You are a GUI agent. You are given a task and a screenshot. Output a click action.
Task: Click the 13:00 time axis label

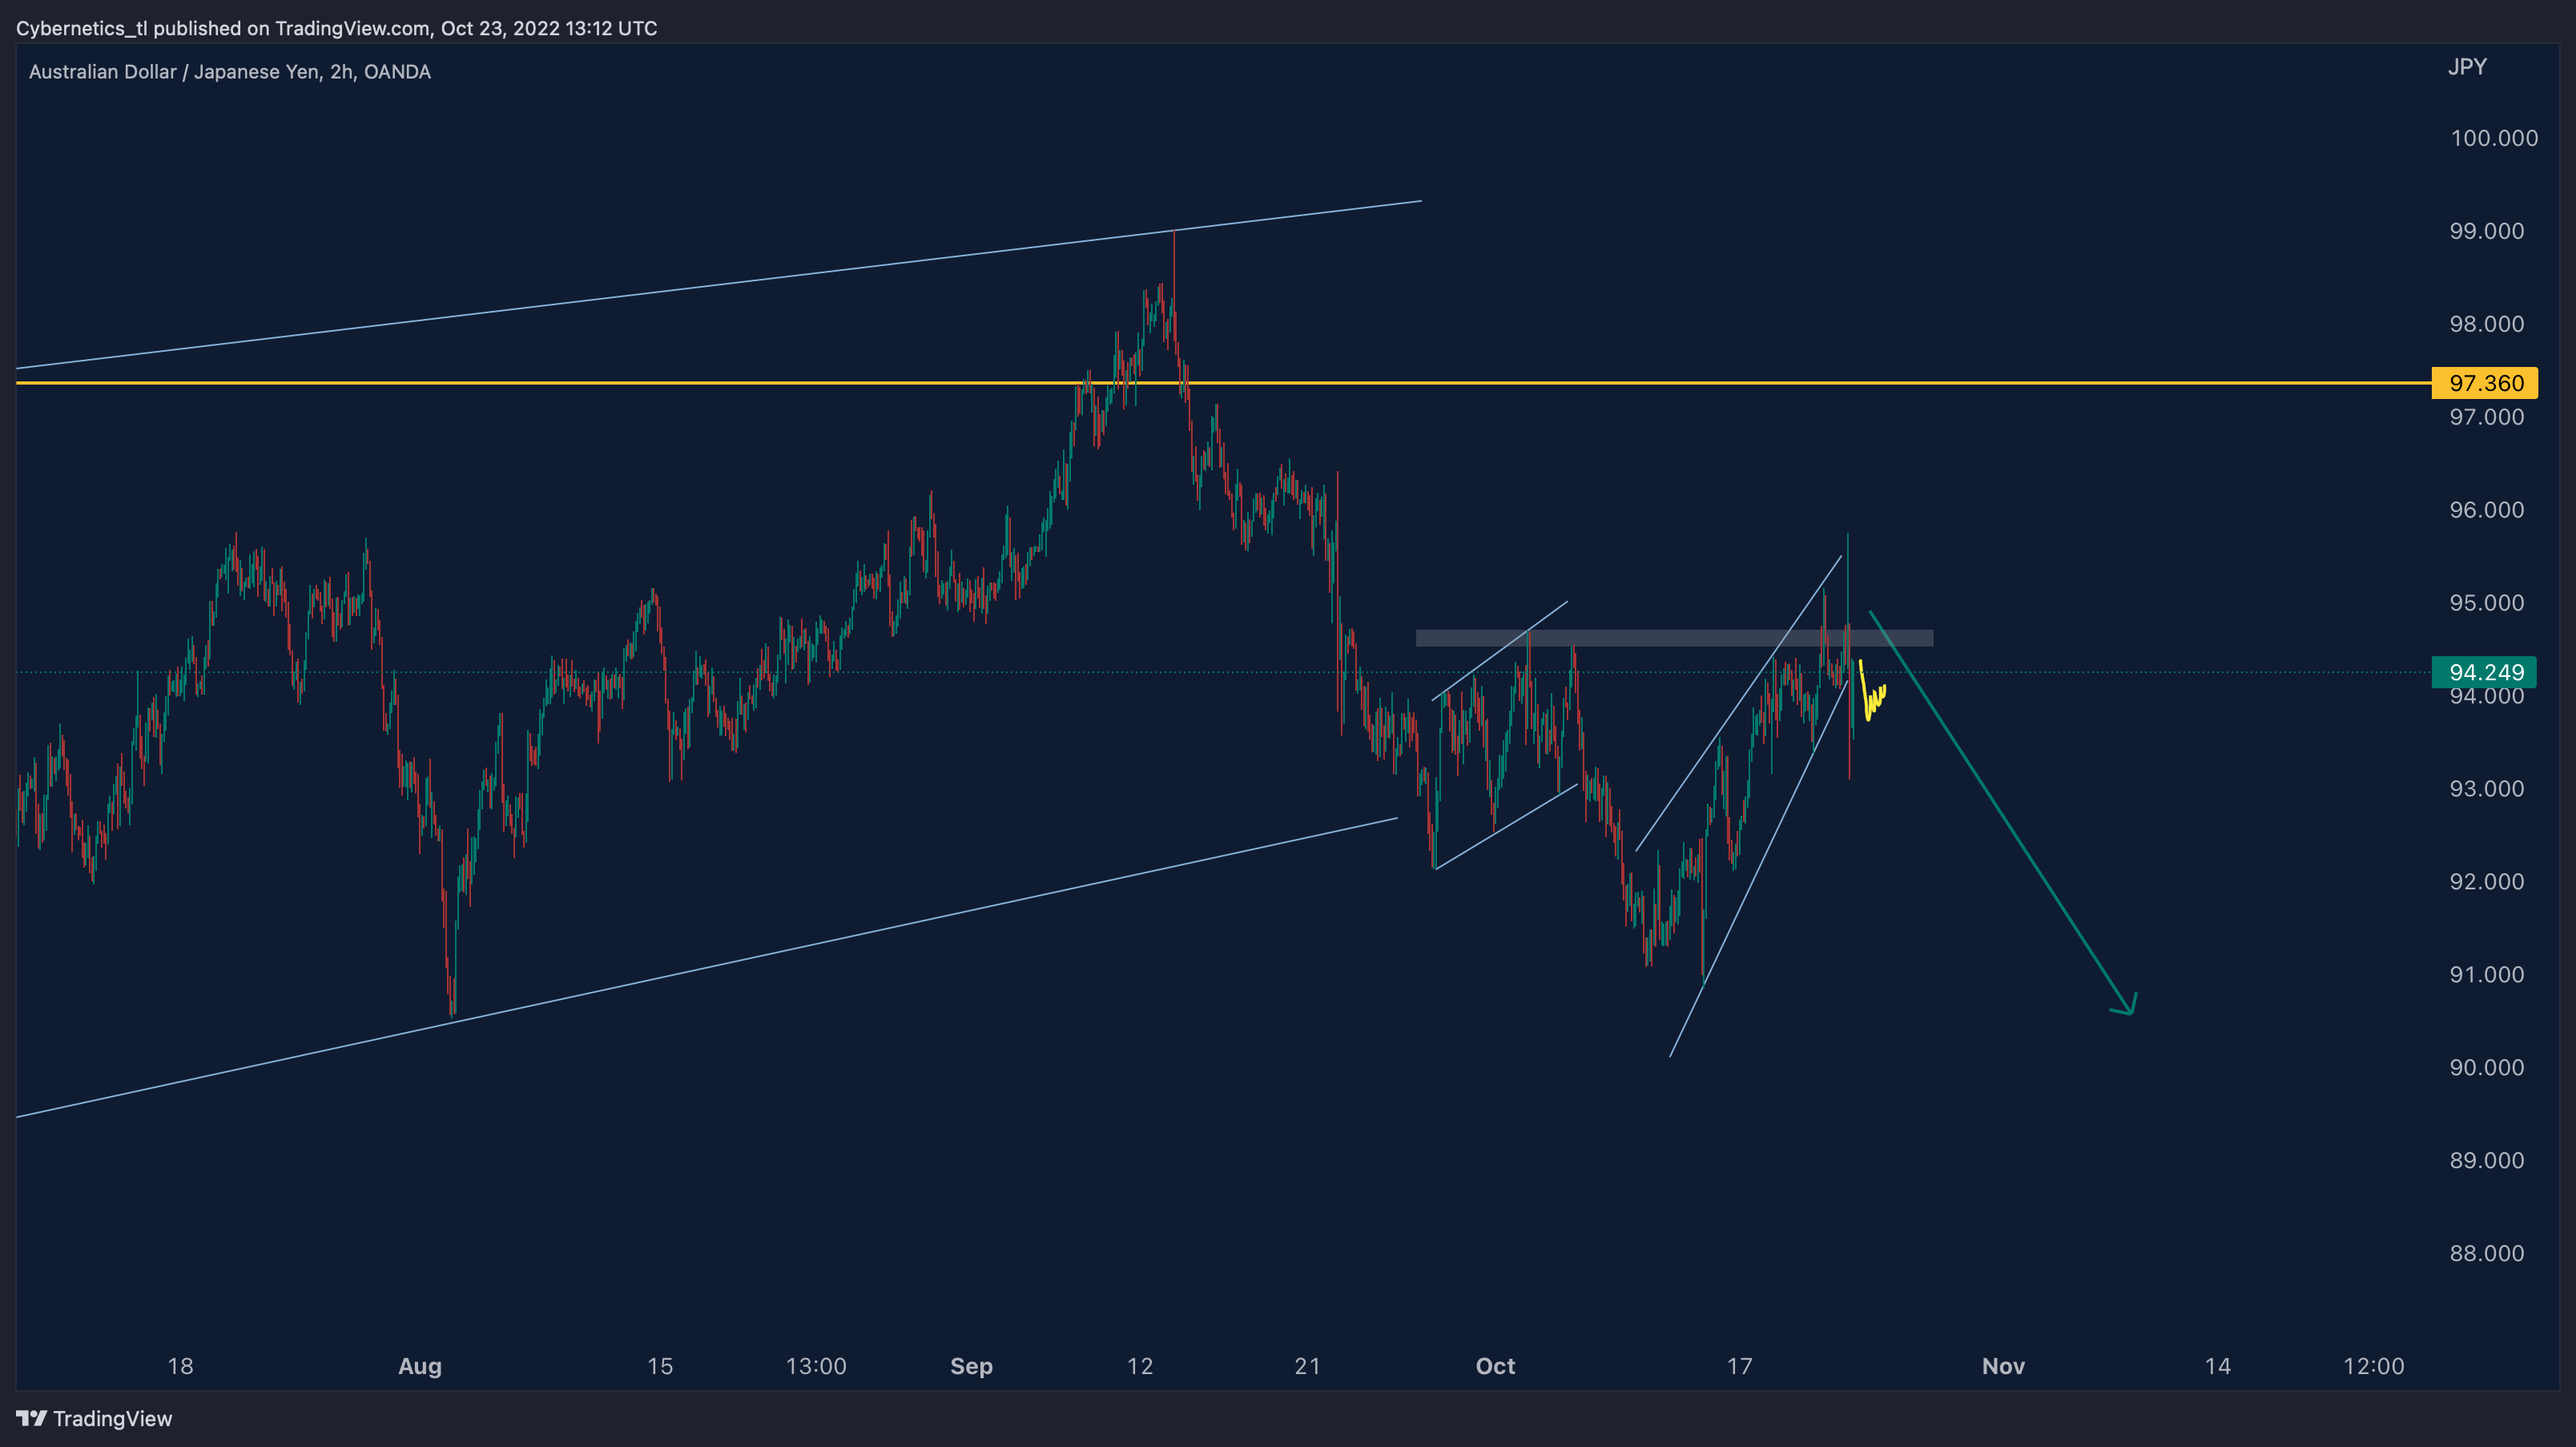(x=816, y=1366)
